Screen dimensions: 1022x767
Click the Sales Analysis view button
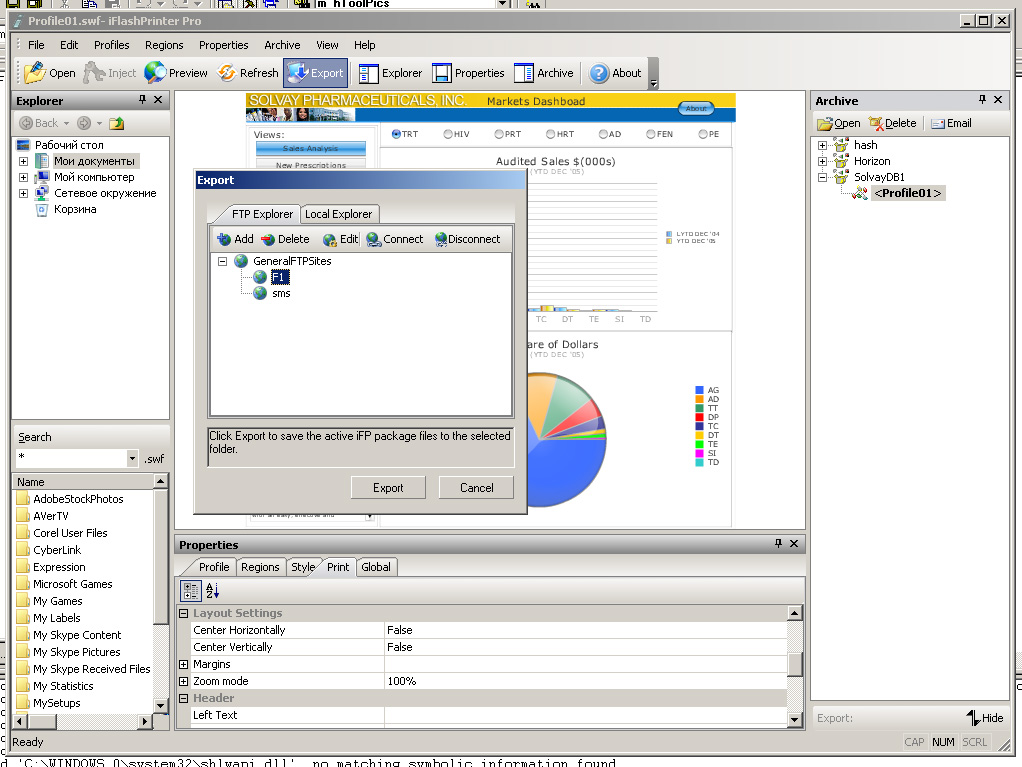click(310, 149)
